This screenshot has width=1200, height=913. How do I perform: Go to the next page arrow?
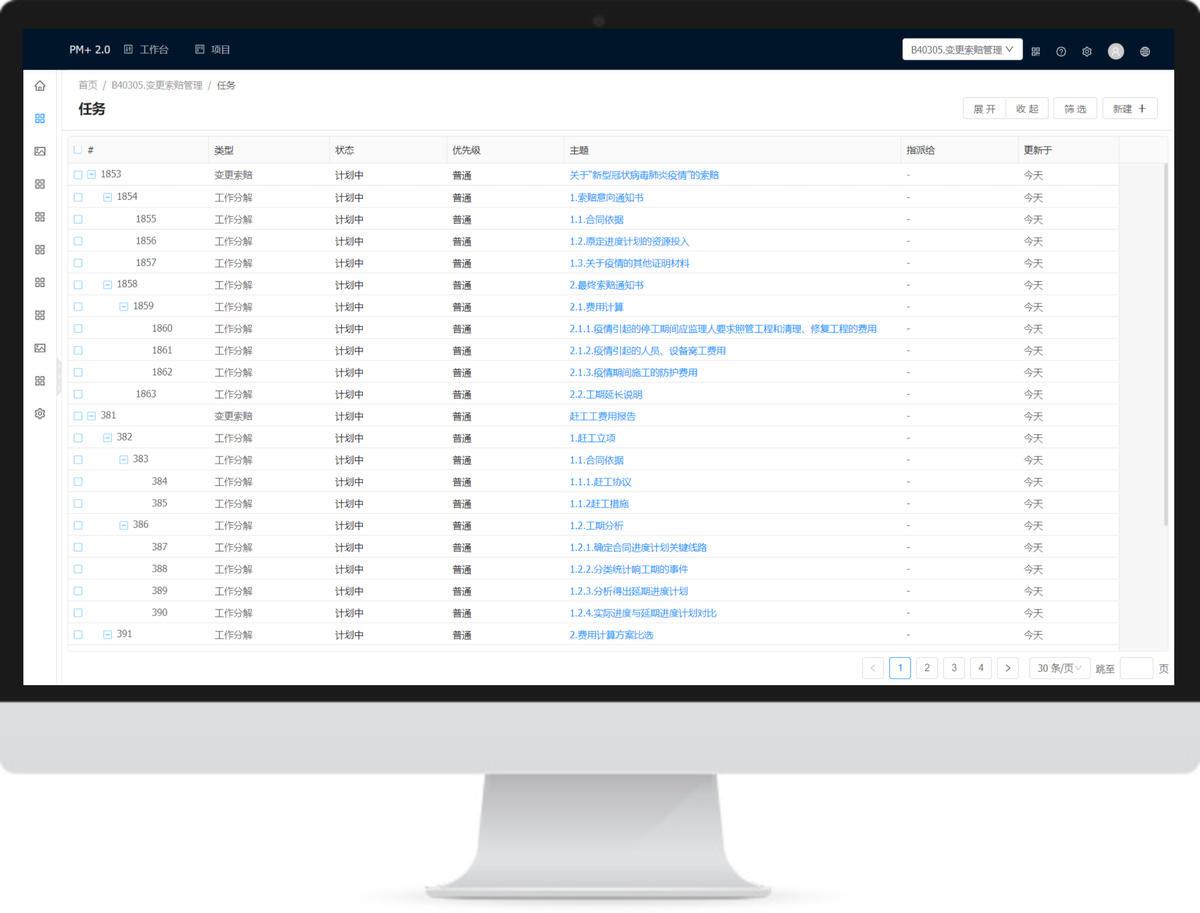[1008, 668]
